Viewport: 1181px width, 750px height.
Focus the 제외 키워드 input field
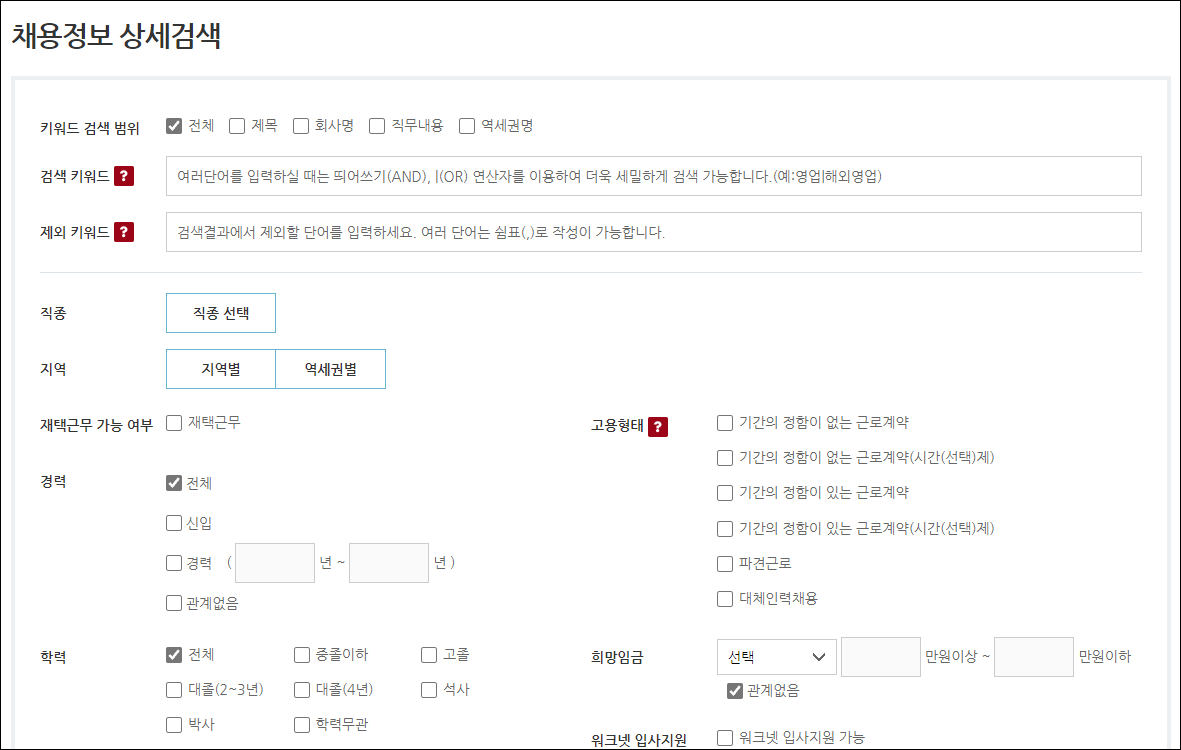[x=654, y=232]
